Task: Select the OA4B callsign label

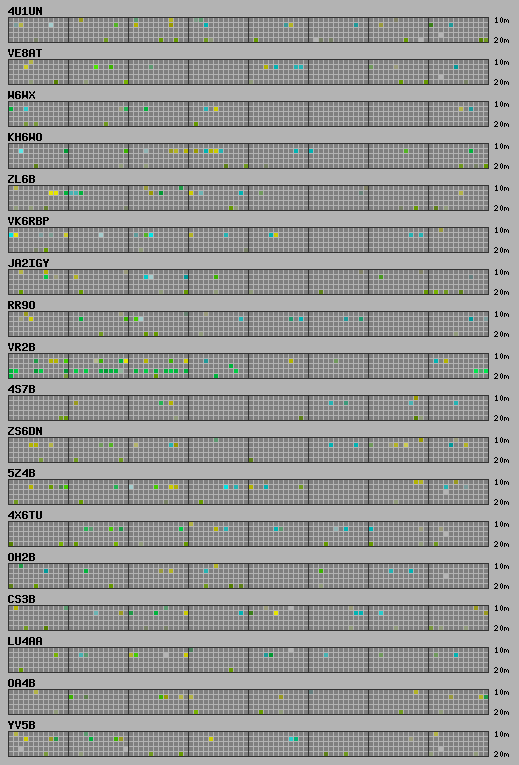Action: pyautogui.click(x=21, y=683)
